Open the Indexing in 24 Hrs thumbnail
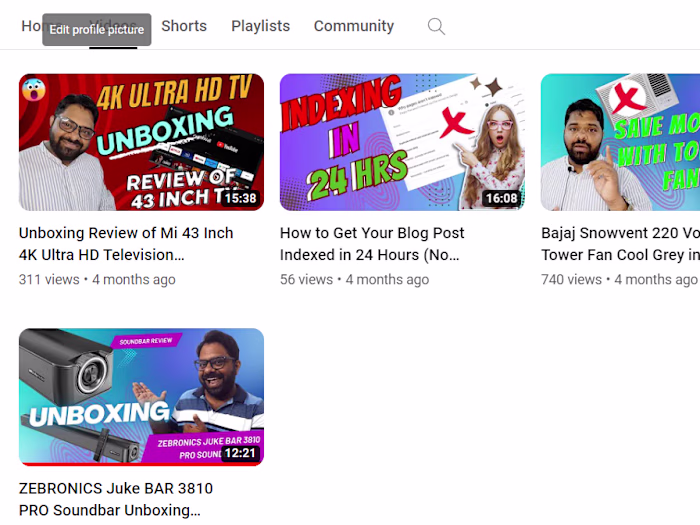The width and height of the screenshot is (700, 525). point(402,142)
